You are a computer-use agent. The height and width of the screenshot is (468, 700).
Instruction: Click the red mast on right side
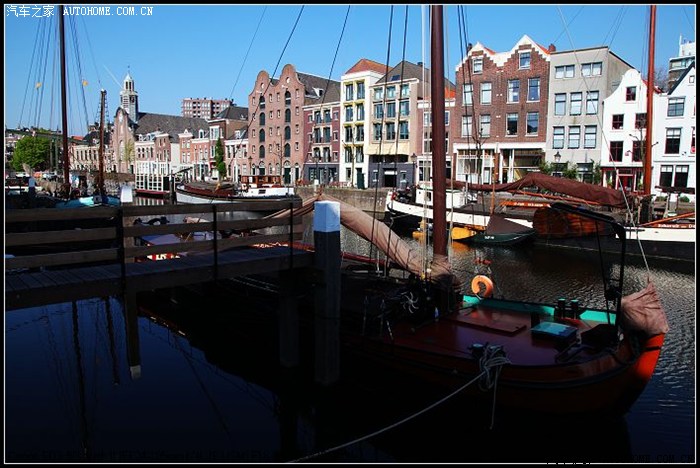click(x=650, y=100)
